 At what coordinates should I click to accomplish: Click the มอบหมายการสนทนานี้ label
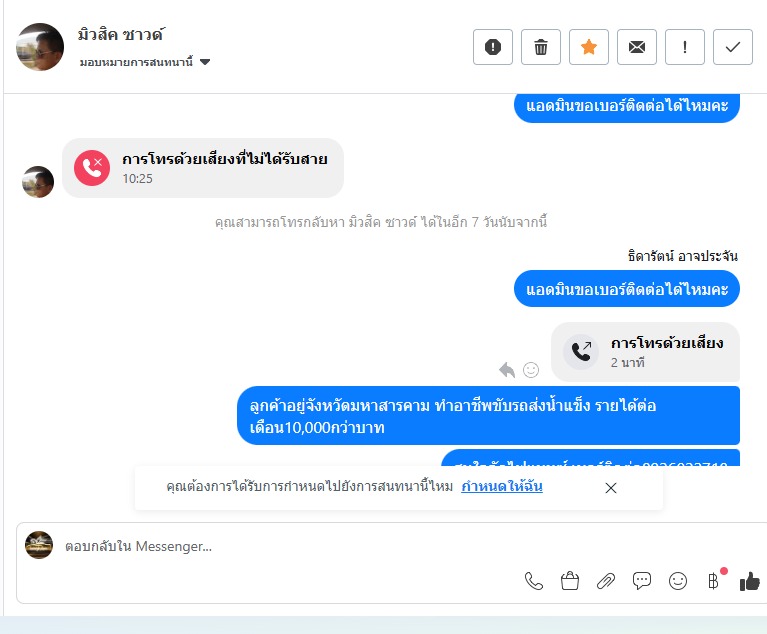[136, 62]
